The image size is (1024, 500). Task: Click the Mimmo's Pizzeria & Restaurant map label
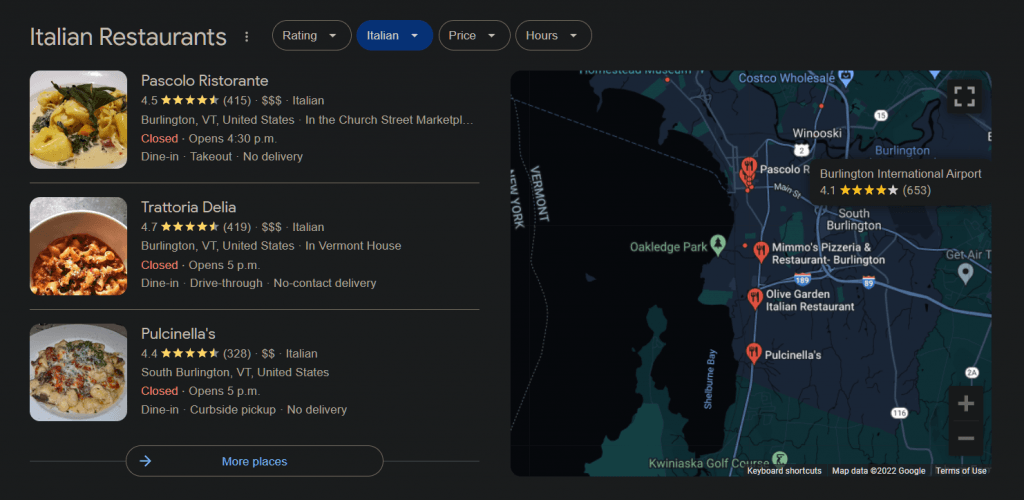[828, 254]
